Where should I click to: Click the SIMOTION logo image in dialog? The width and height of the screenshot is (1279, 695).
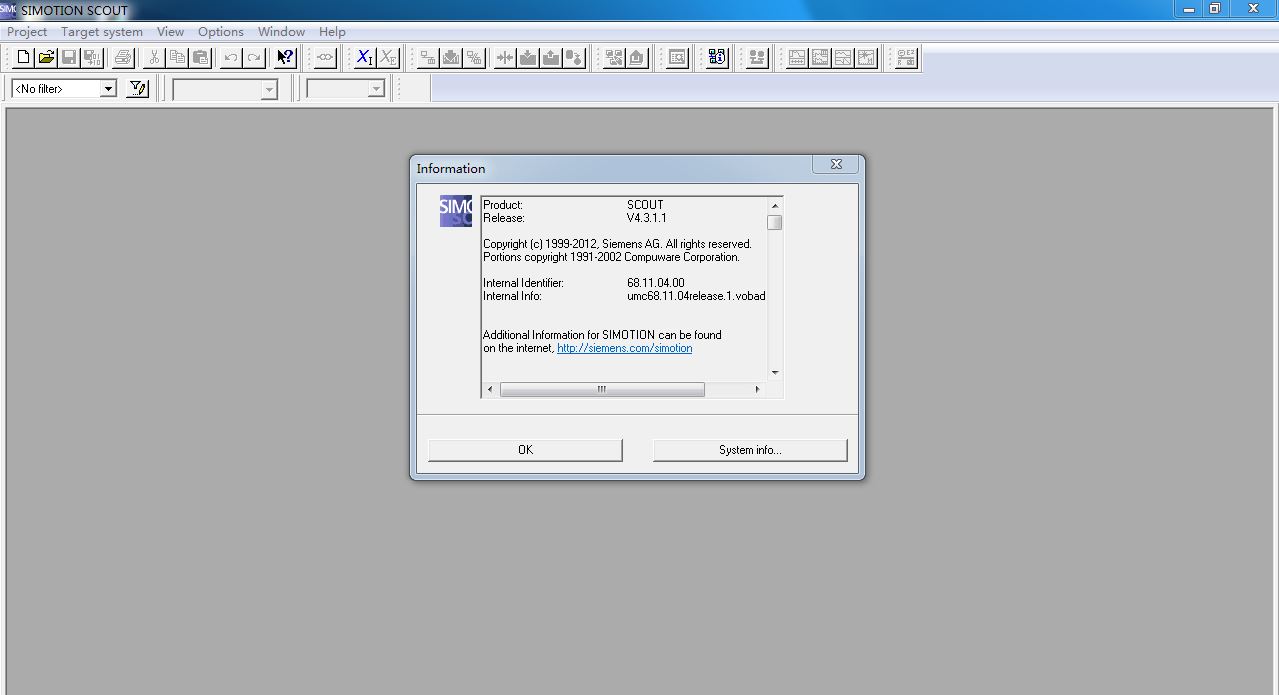(456, 212)
